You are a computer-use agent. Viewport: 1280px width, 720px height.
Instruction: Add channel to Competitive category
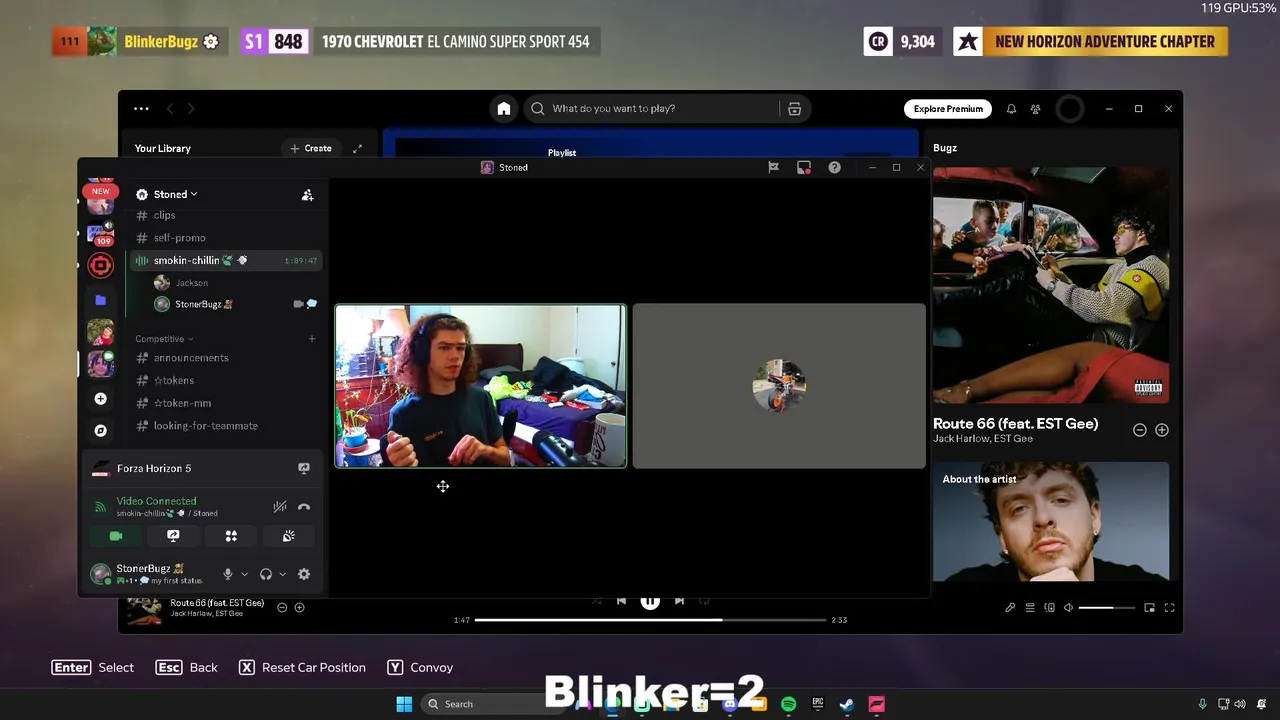pyautogui.click(x=312, y=339)
